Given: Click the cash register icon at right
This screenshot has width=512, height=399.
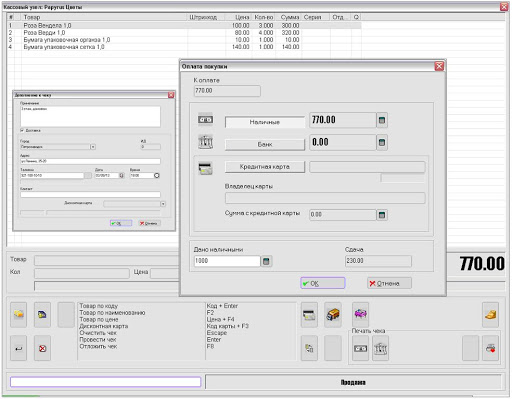Looking at the screenshot, I should (490, 314).
